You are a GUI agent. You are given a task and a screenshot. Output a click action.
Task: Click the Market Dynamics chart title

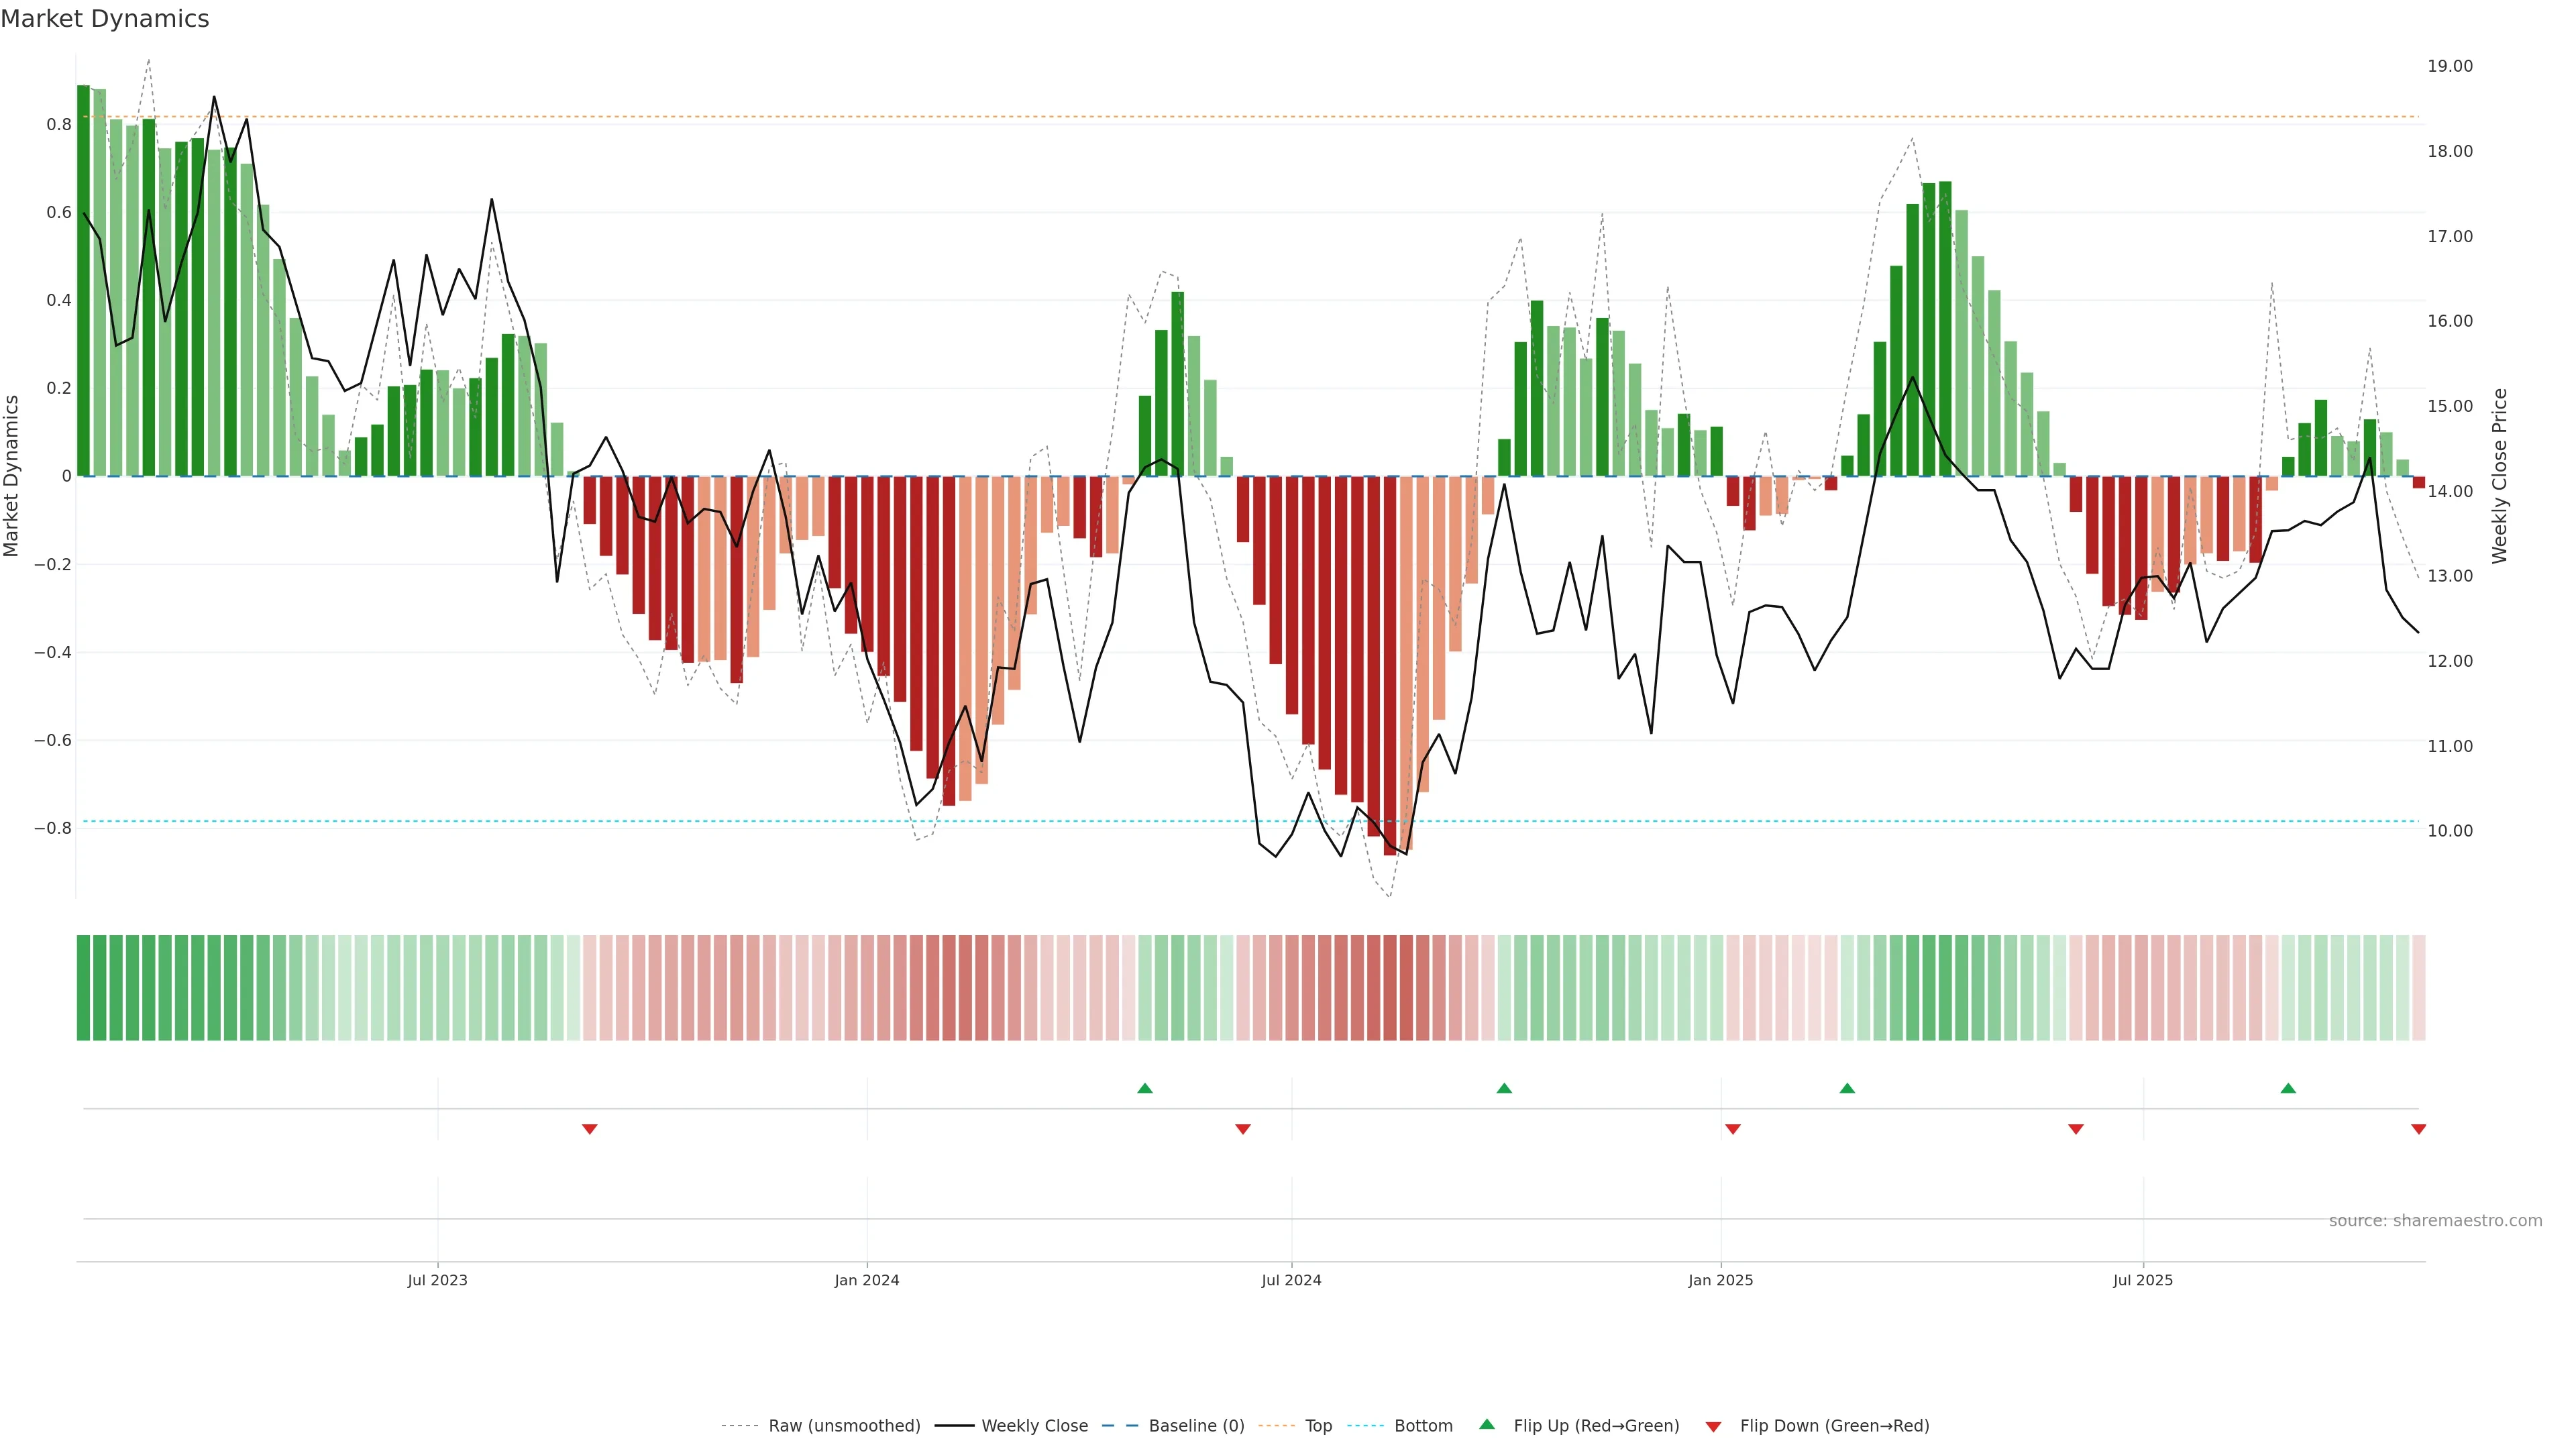pyautogui.click(x=105, y=19)
